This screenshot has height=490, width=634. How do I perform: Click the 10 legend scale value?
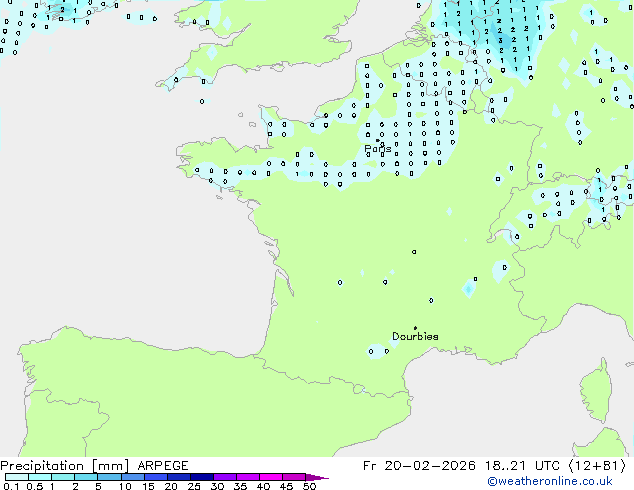(125, 486)
